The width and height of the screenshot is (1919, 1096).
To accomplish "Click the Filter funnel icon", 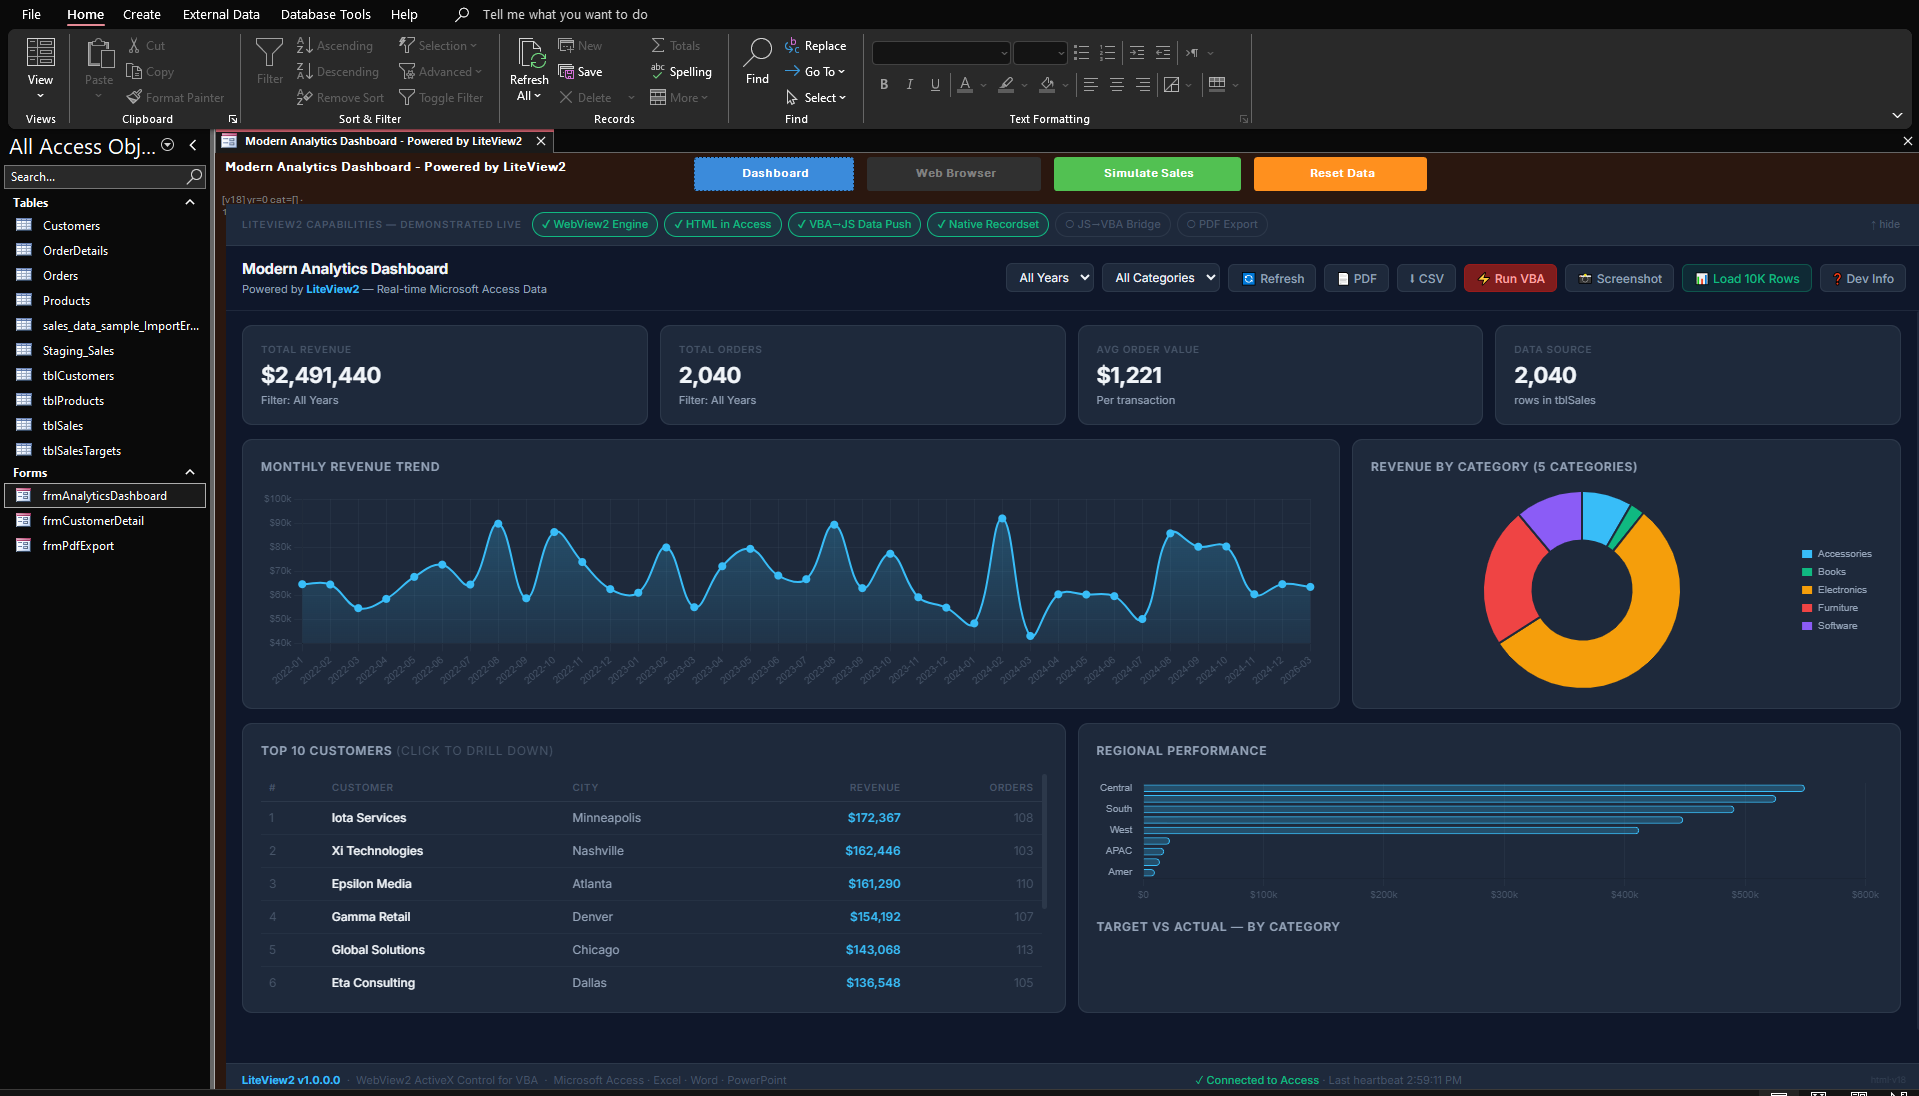I will tap(269, 53).
